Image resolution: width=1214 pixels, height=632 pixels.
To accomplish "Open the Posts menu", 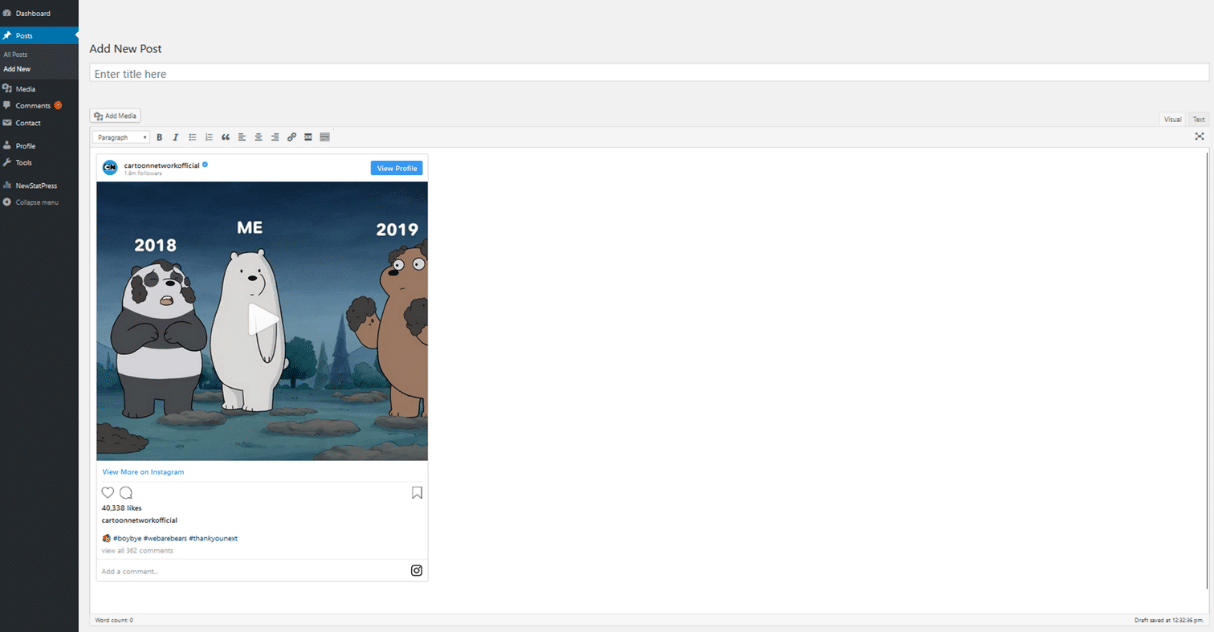I will (39, 35).
